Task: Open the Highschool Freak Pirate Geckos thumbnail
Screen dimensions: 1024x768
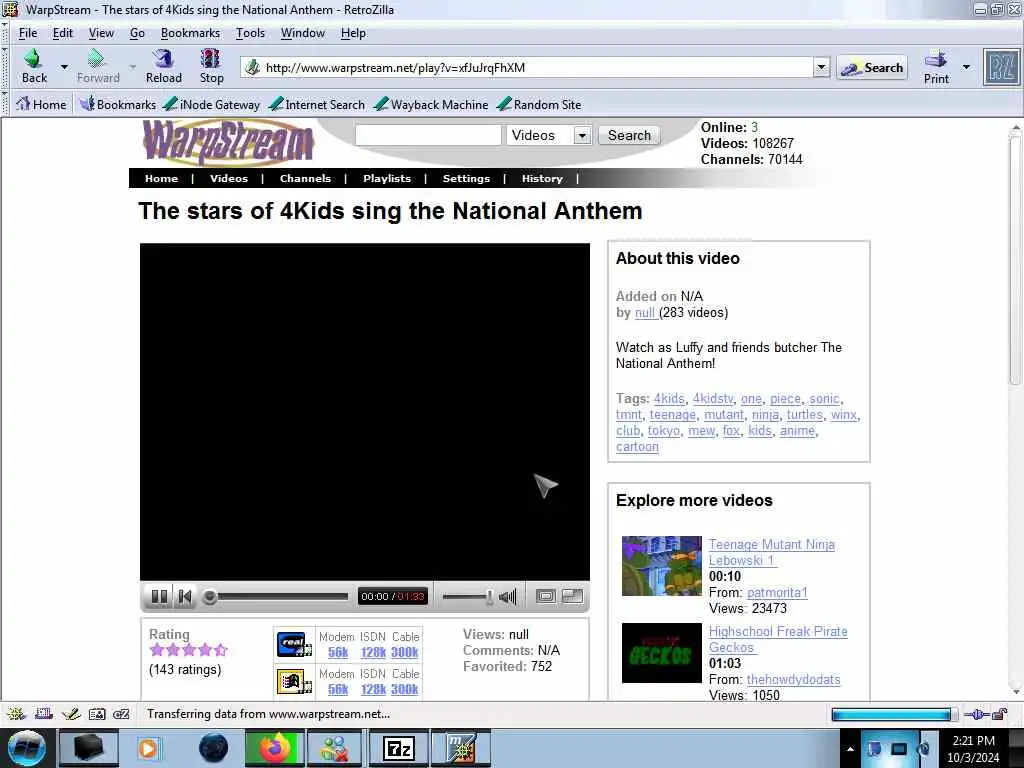Action: (x=661, y=652)
